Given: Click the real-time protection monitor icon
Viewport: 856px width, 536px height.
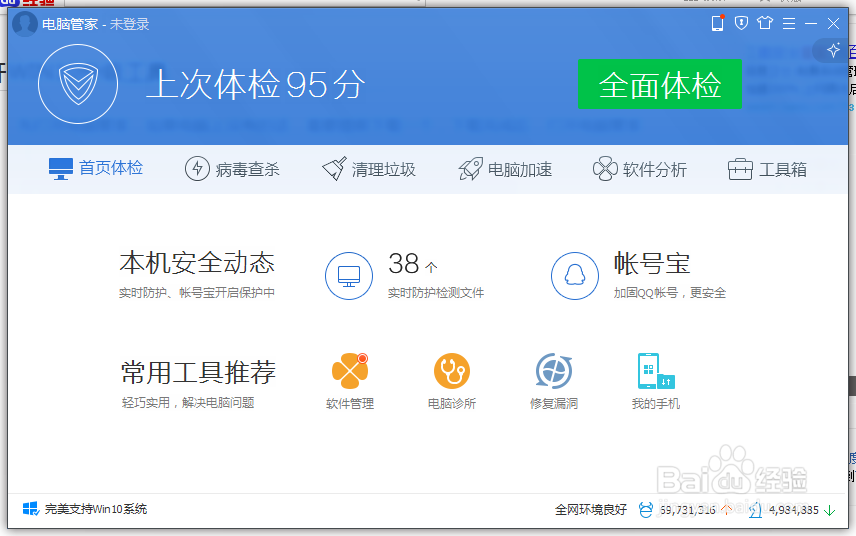Looking at the screenshot, I should pyautogui.click(x=349, y=276).
